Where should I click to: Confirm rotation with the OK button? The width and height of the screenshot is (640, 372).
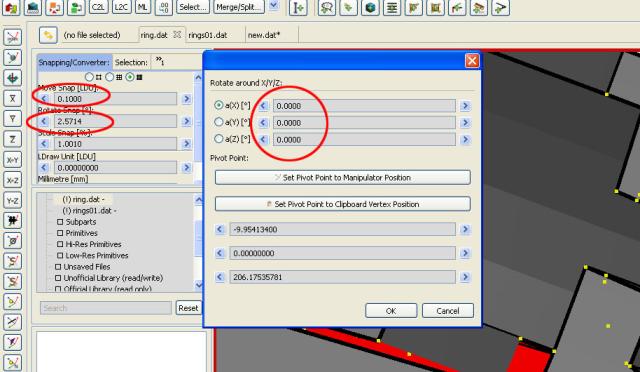click(x=391, y=311)
